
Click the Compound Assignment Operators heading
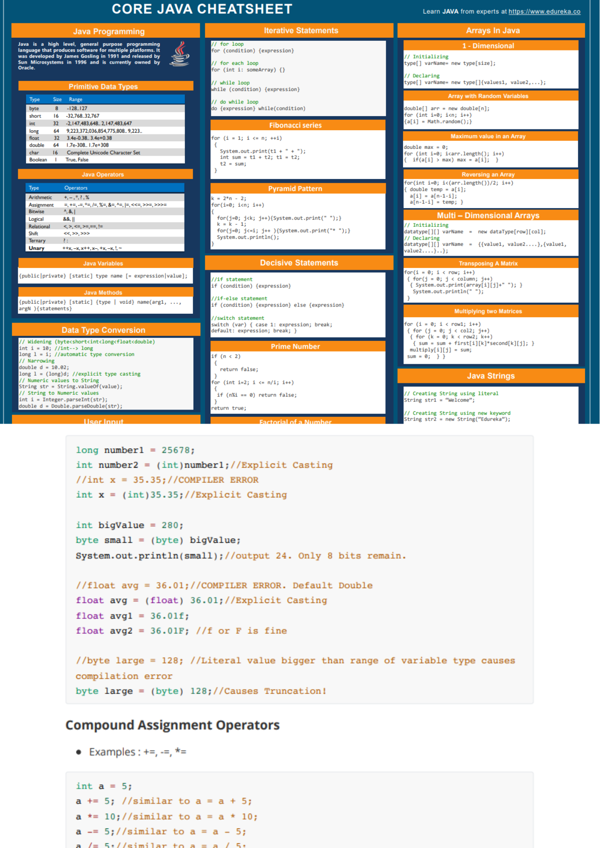click(173, 725)
